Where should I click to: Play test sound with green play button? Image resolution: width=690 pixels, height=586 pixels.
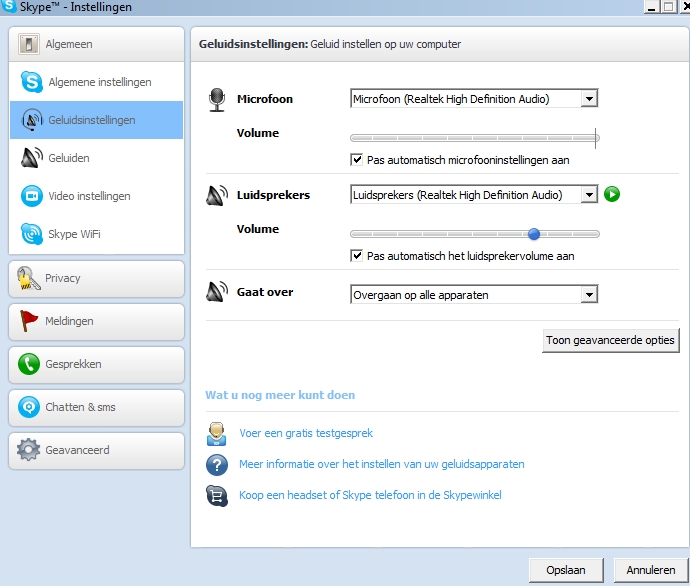pyautogui.click(x=612, y=194)
